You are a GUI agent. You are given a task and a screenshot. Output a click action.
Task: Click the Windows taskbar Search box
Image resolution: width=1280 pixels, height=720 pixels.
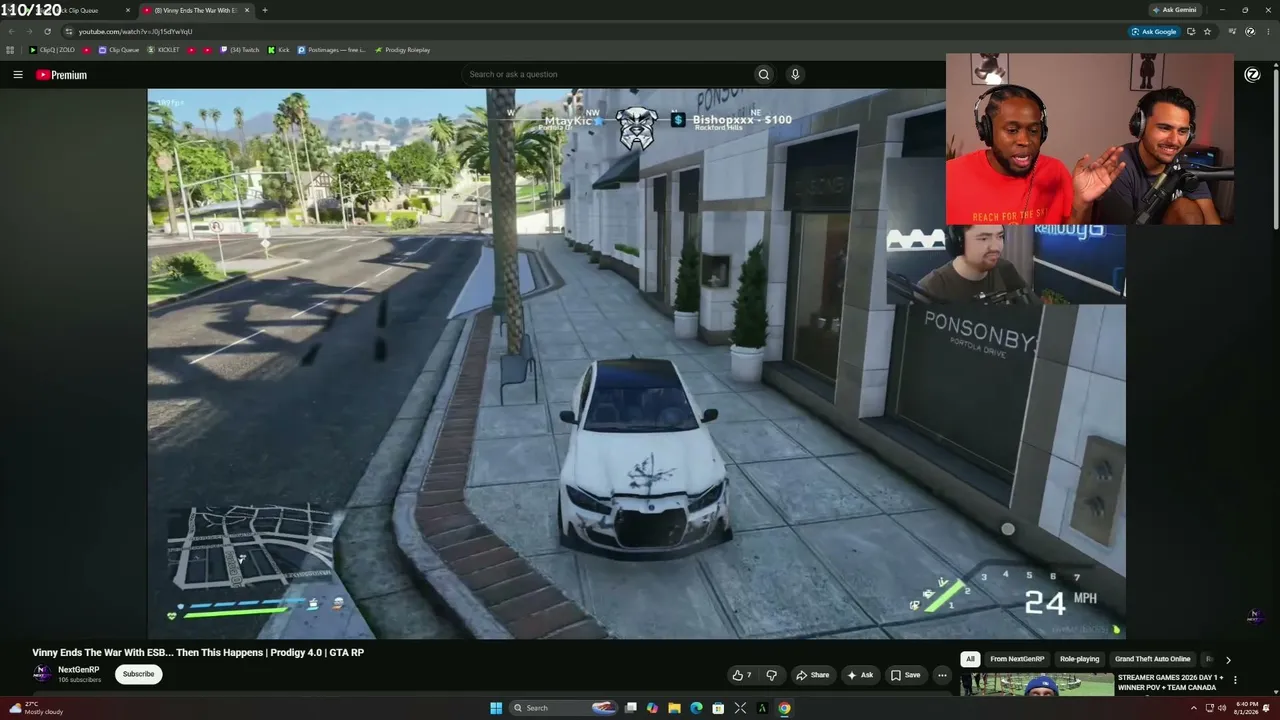tap(563, 708)
